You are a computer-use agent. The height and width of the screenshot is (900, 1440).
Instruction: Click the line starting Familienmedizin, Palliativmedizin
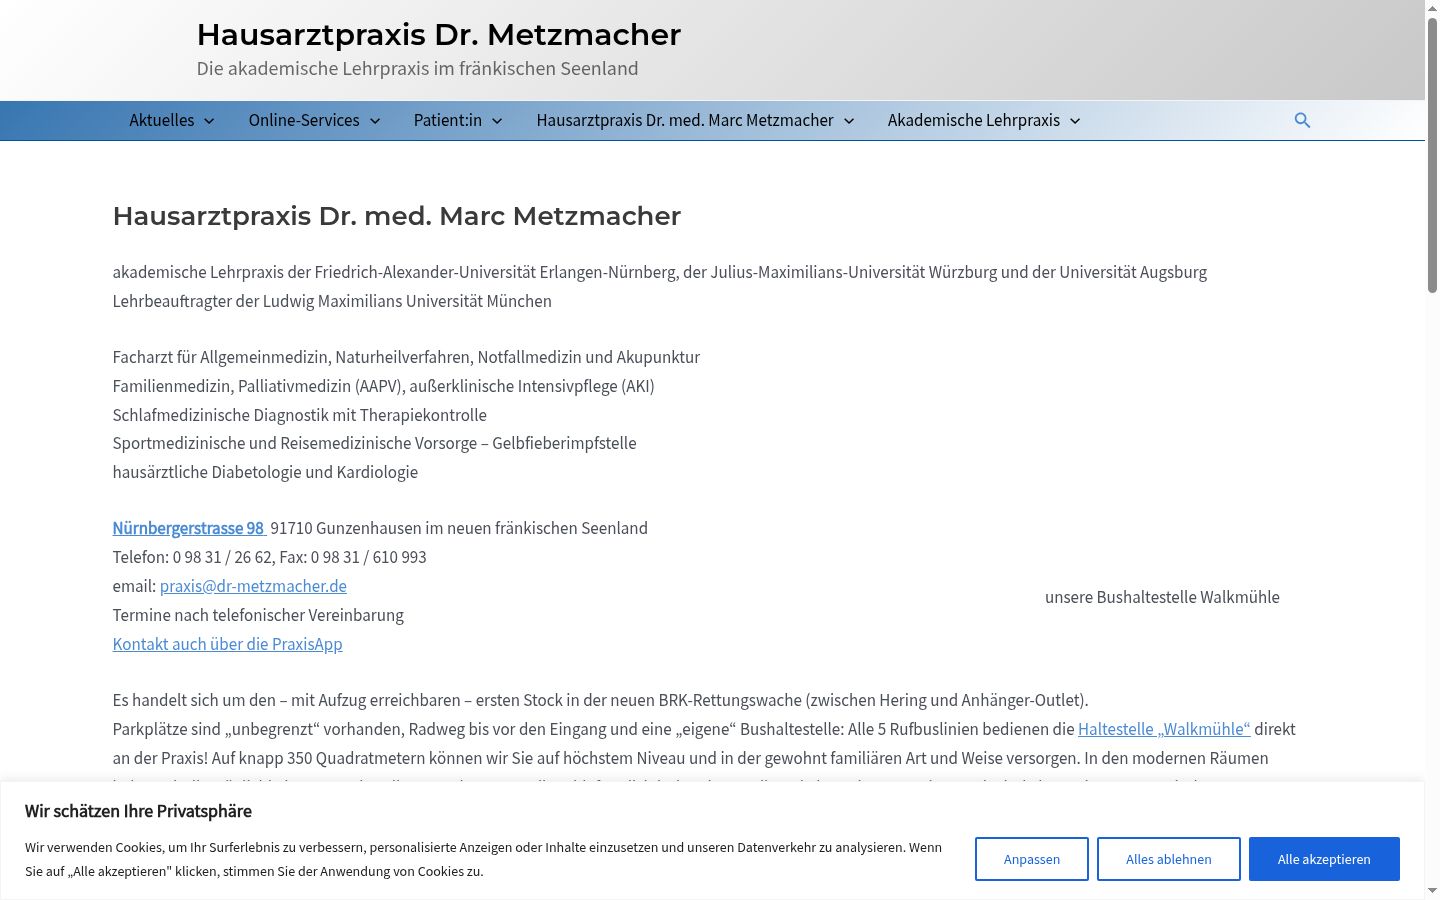[384, 386]
